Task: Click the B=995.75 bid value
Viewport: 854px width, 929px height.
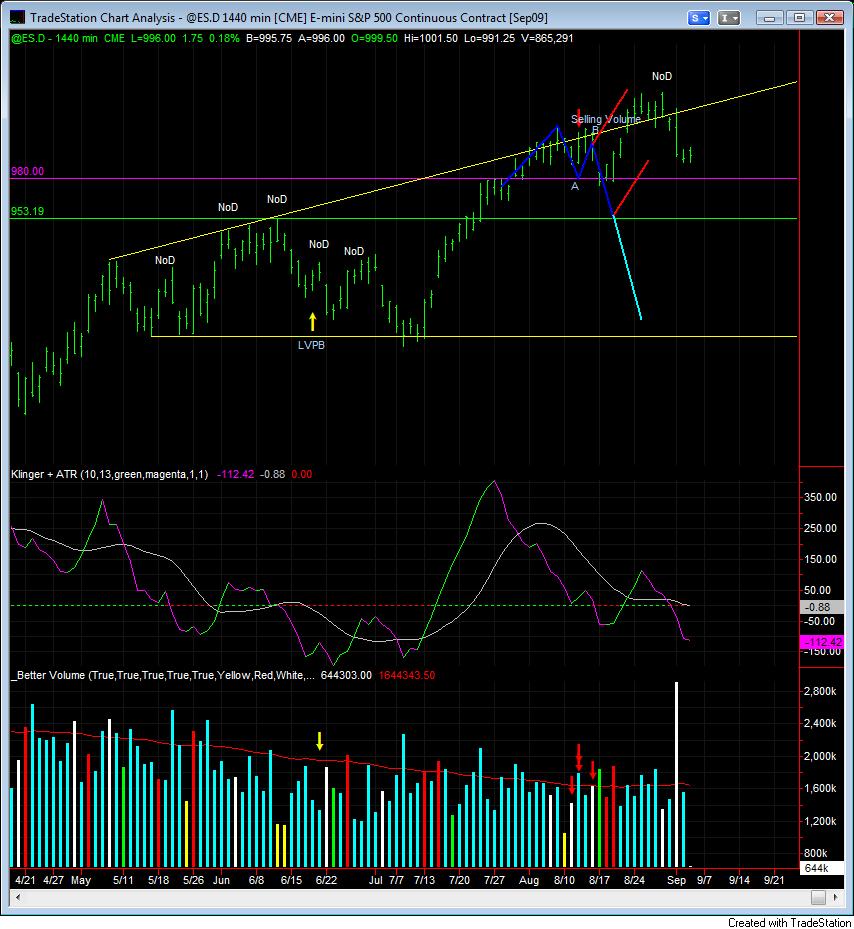Action: click(268, 39)
